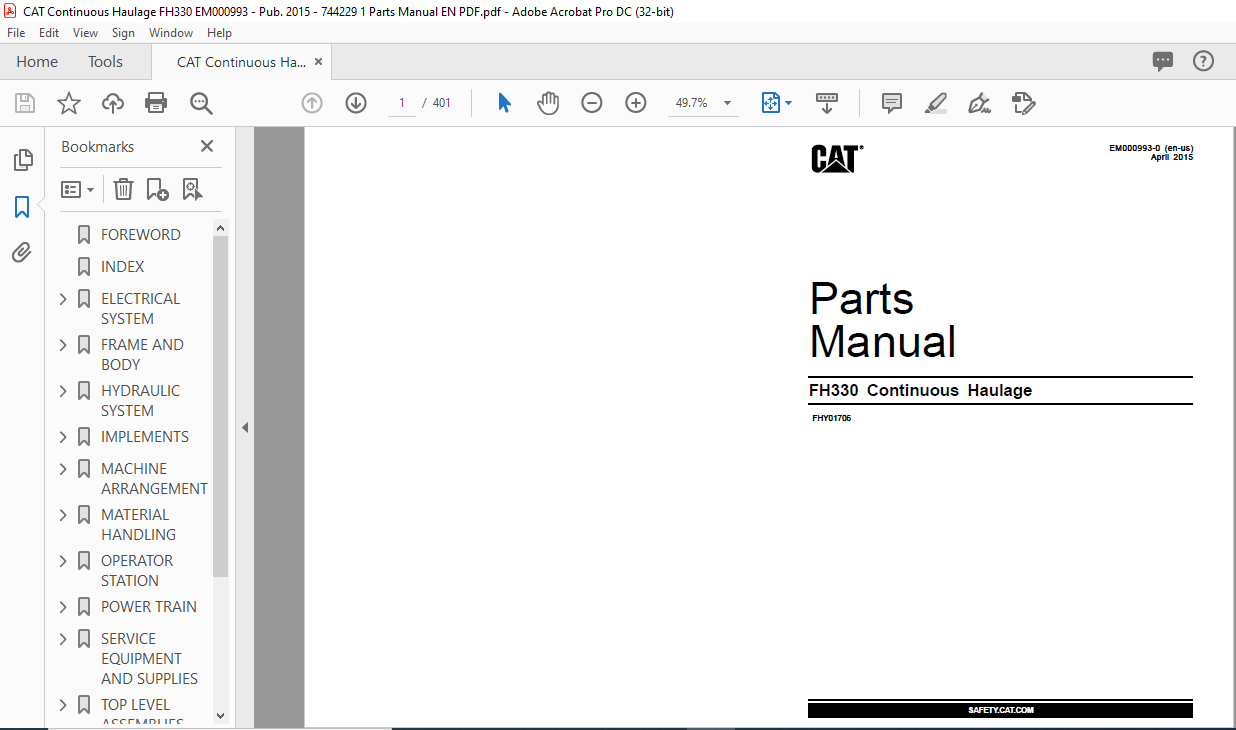Expand MATERIAL HANDLING bookmark
Screen dimensions: 1236x730
point(63,515)
